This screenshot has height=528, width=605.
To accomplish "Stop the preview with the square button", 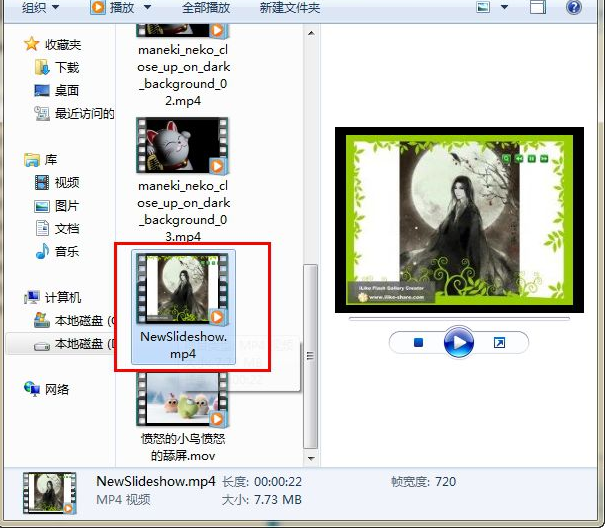I will pyautogui.click(x=418, y=342).
